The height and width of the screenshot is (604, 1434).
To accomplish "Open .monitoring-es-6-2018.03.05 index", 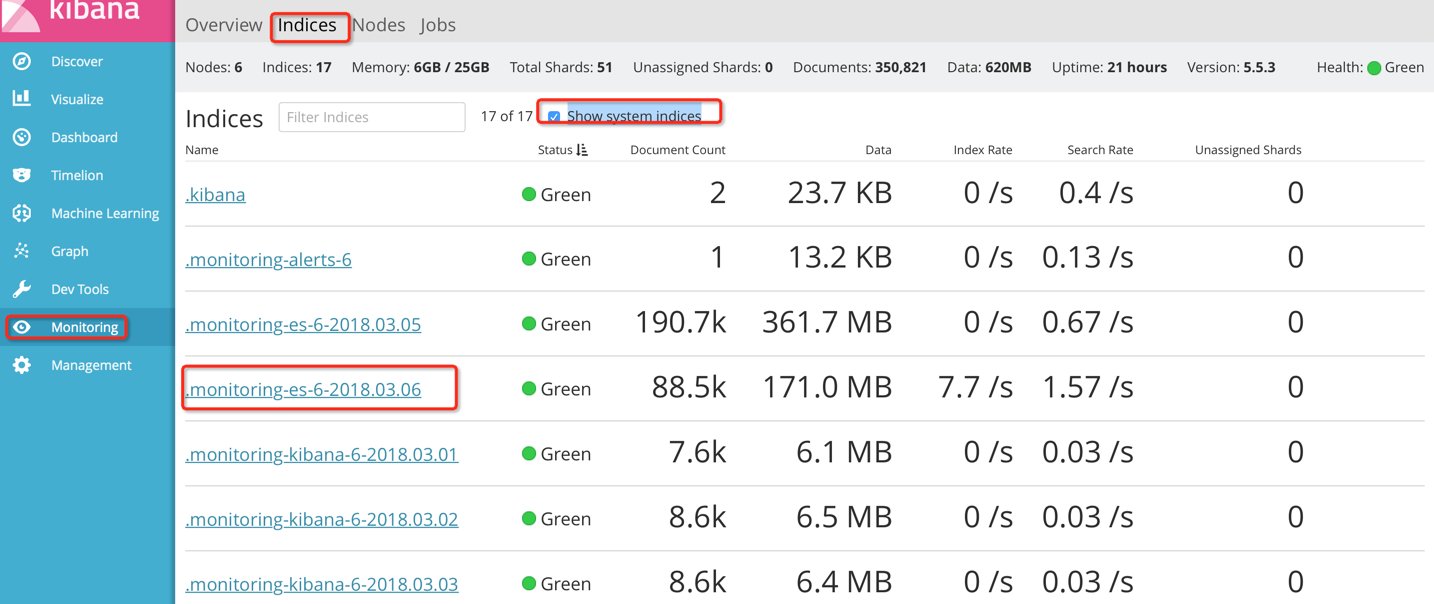I will pyautogui.click(x=303, y=324).
